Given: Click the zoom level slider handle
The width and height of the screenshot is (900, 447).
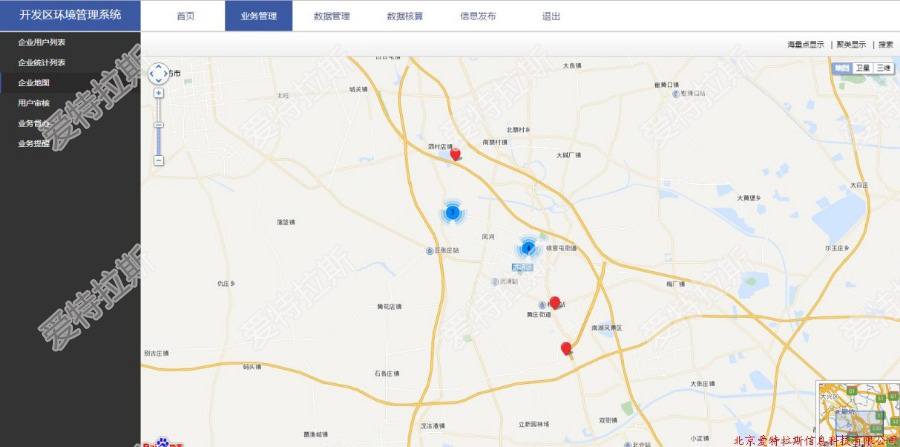Looking at the screenshot, I should pos(159,125).
